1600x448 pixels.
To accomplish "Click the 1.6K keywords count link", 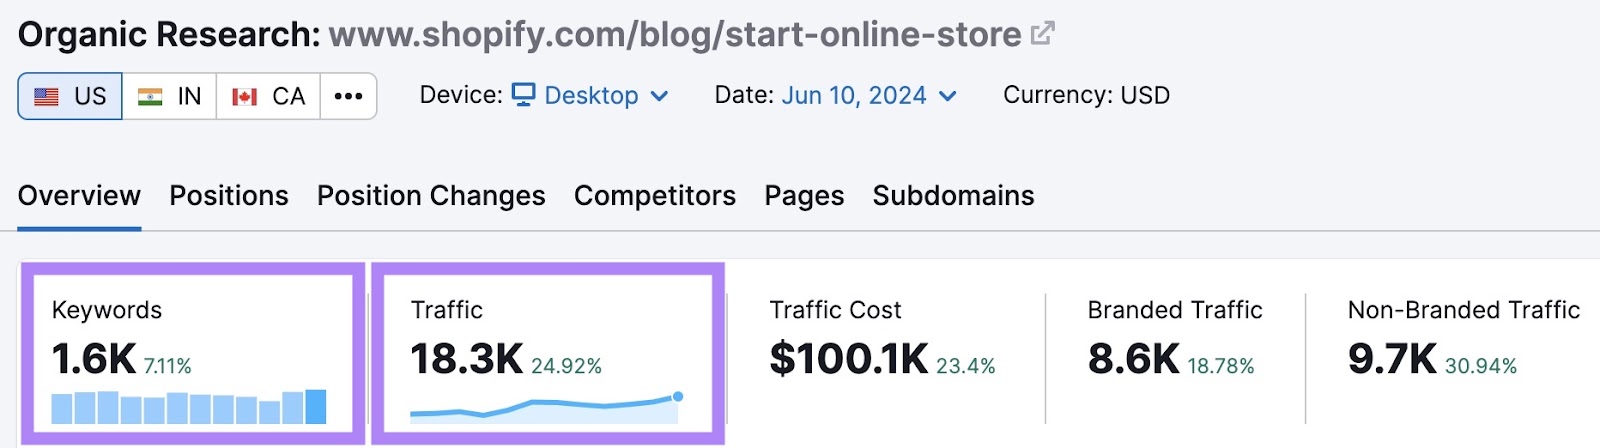I will click(x=94, y=359).
